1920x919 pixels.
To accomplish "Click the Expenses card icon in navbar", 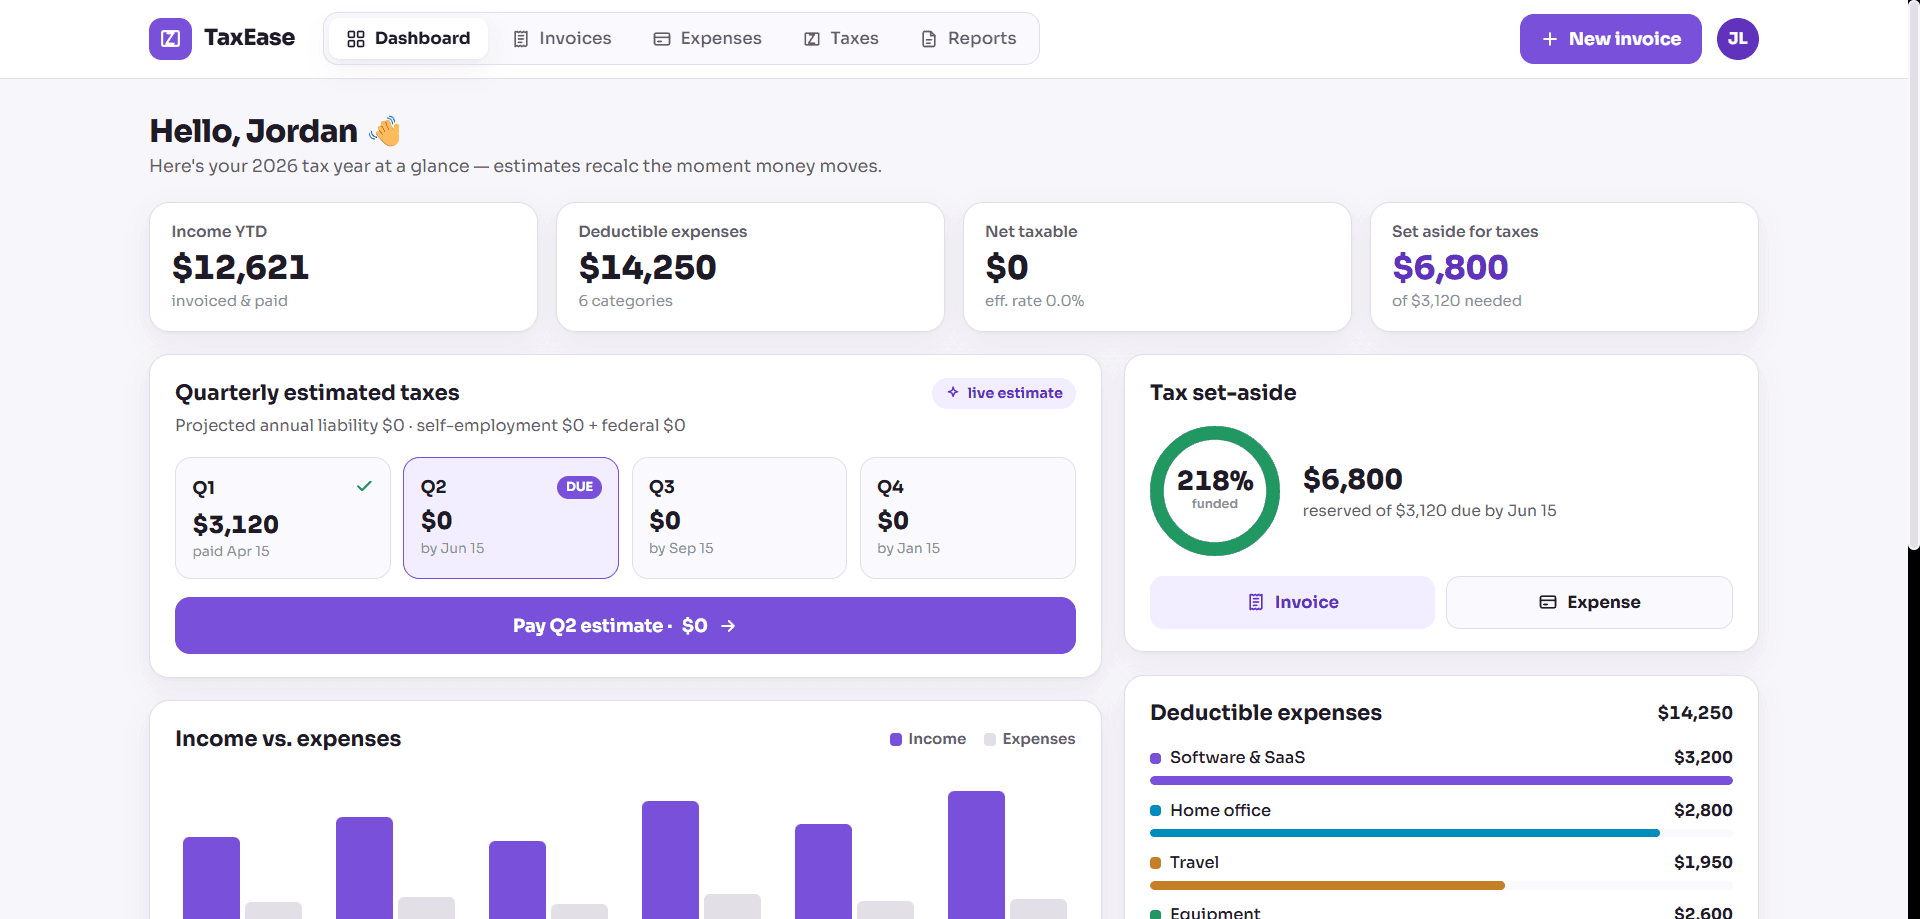I will click(x=662, y=39).
